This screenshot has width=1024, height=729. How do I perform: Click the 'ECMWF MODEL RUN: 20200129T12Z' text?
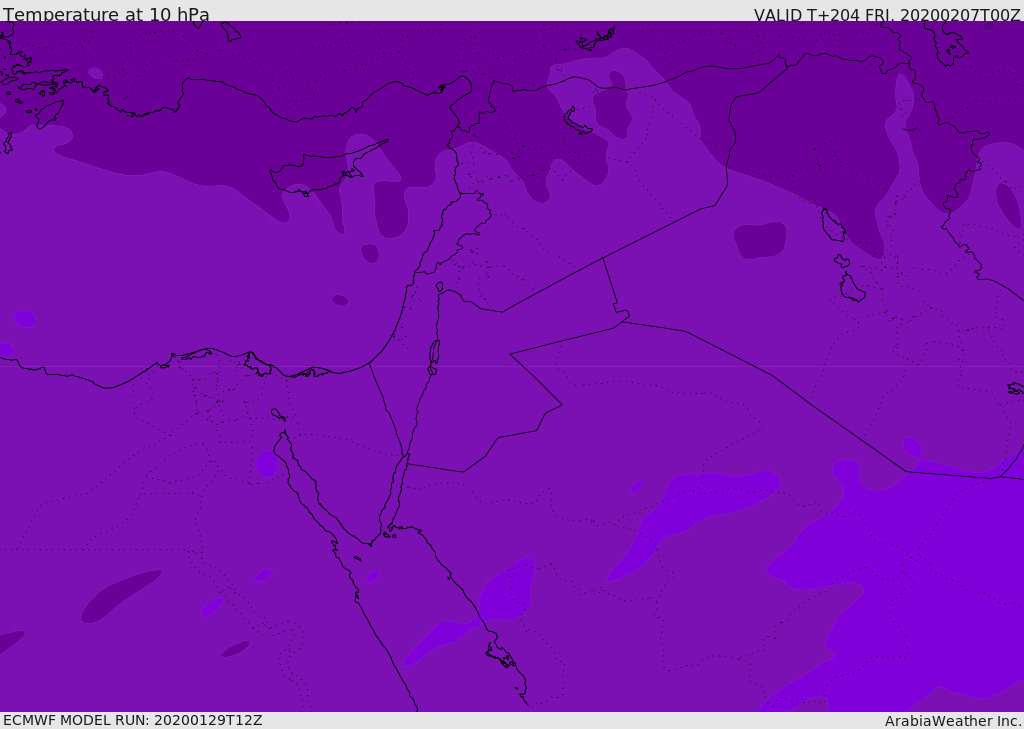(x=133, y=720)
